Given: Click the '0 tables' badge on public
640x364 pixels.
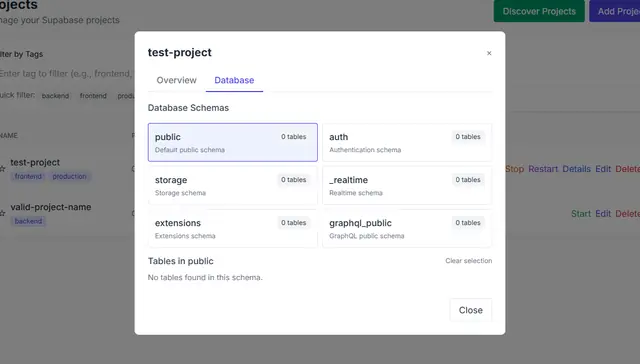Looking at the screenshot, I should pyautogui.click(x=293, y=137).
